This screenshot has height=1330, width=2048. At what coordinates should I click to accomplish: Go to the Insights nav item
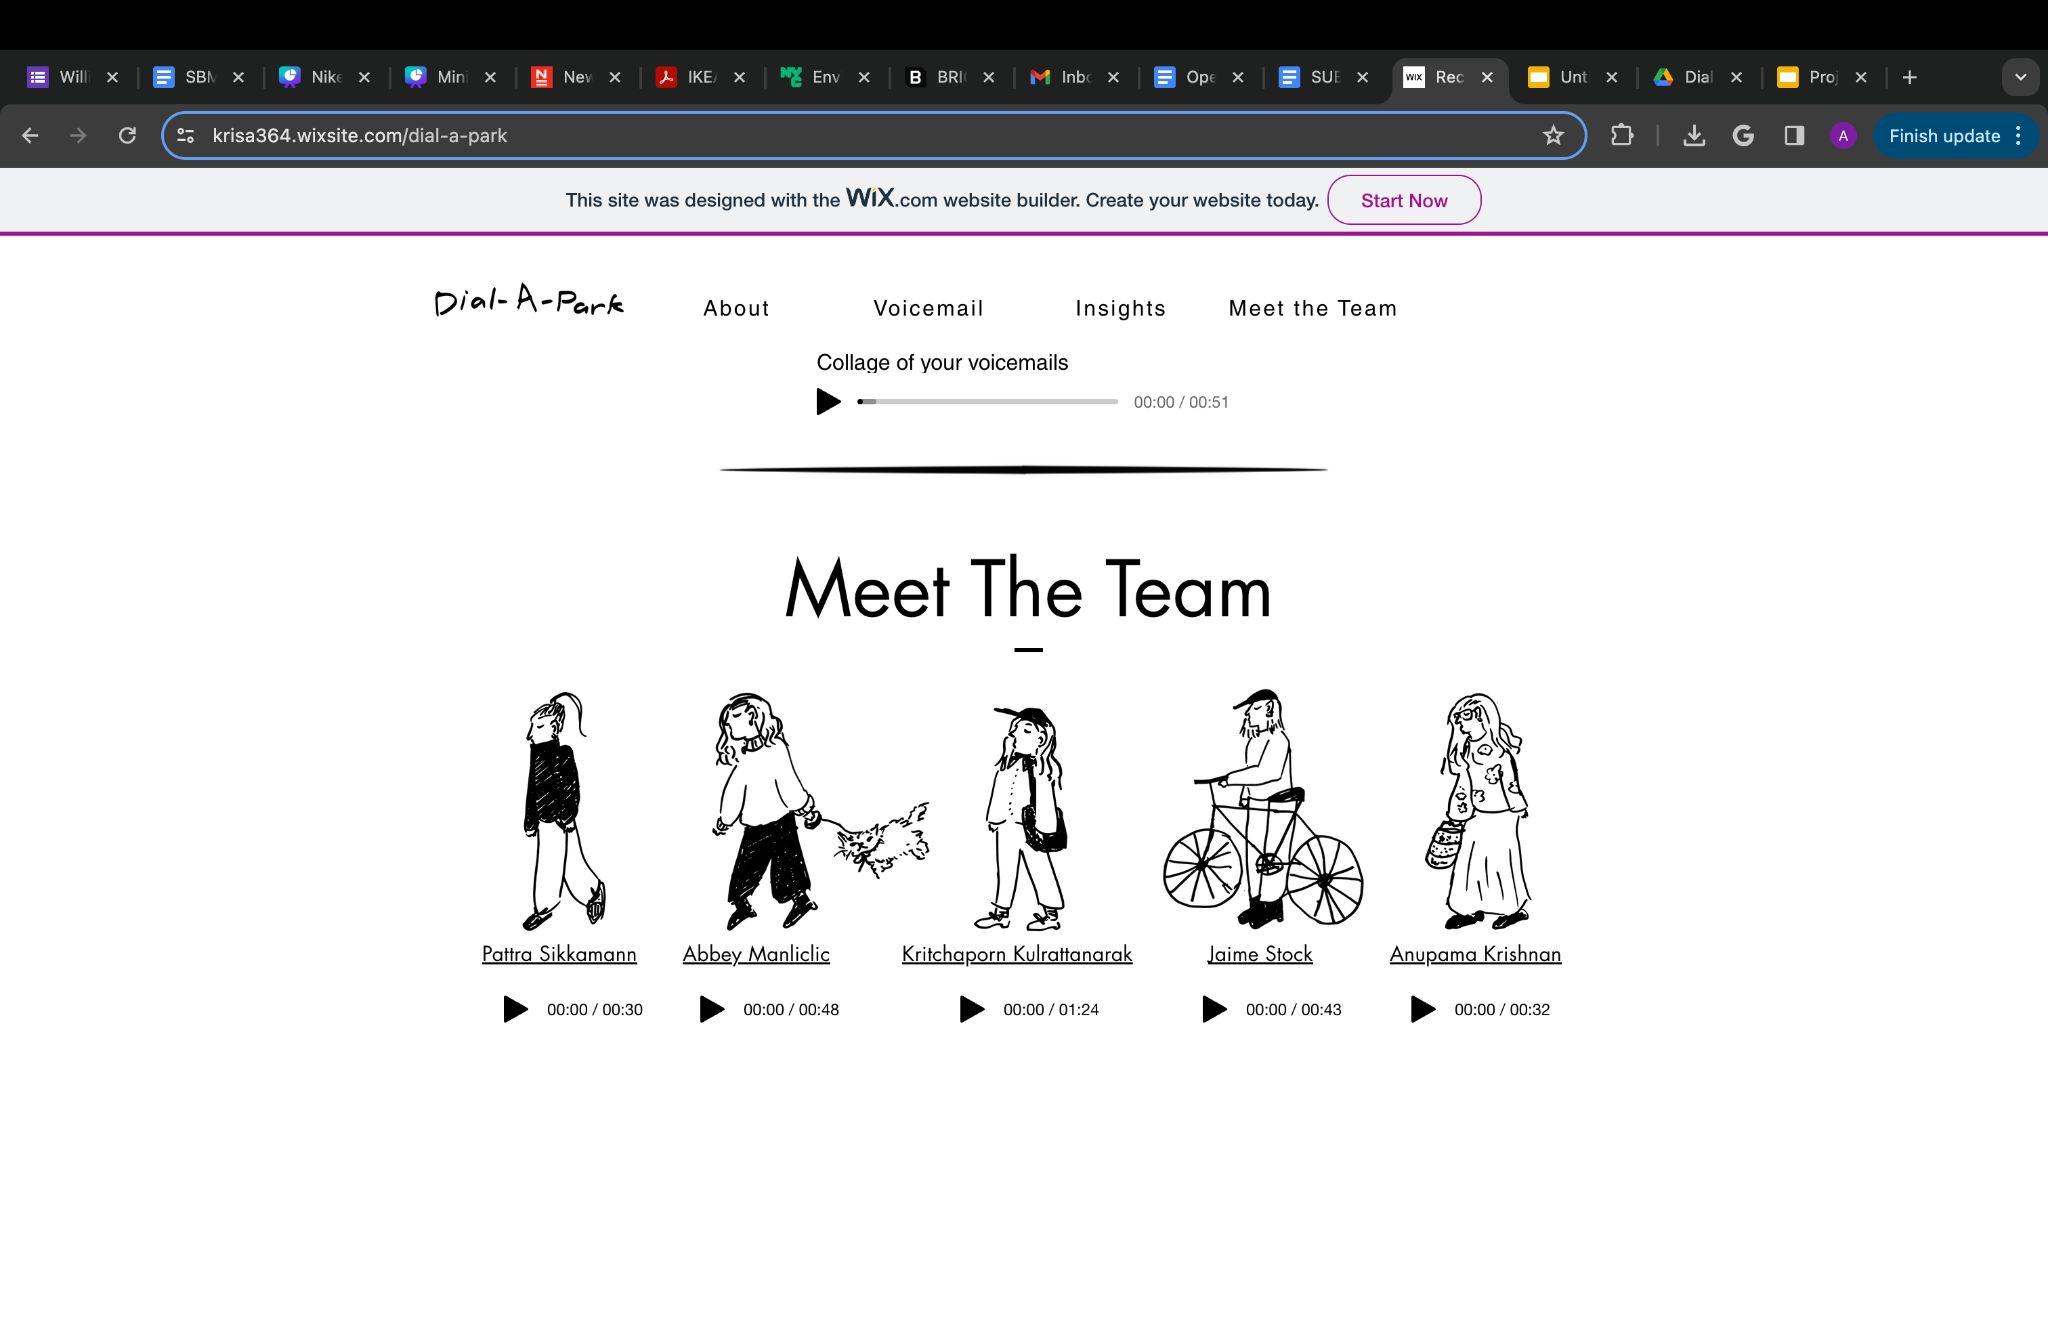point(1120,309)
